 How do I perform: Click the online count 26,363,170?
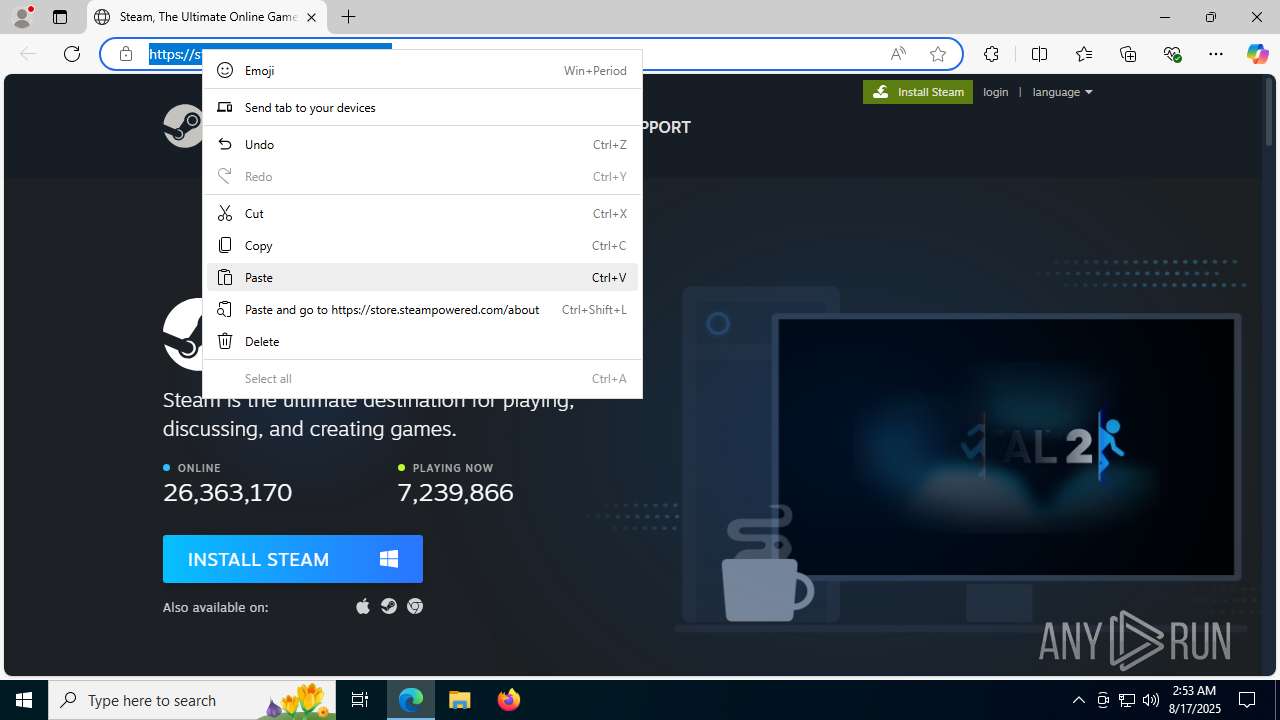[x=228, y=492]
